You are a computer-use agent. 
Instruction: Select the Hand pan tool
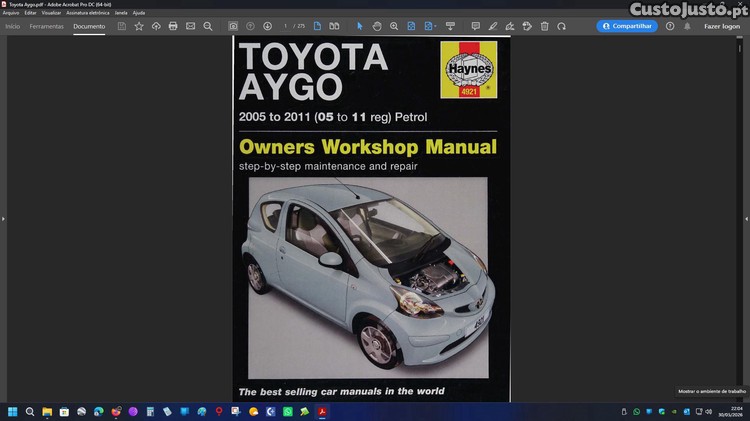pos(377,26)
